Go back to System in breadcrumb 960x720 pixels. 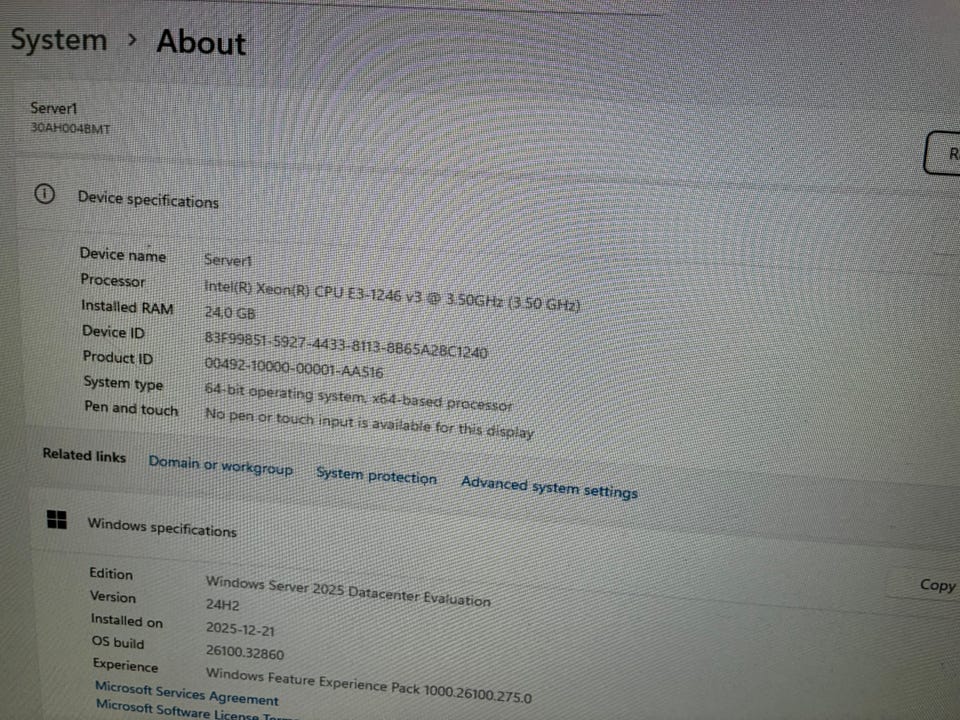59,40
